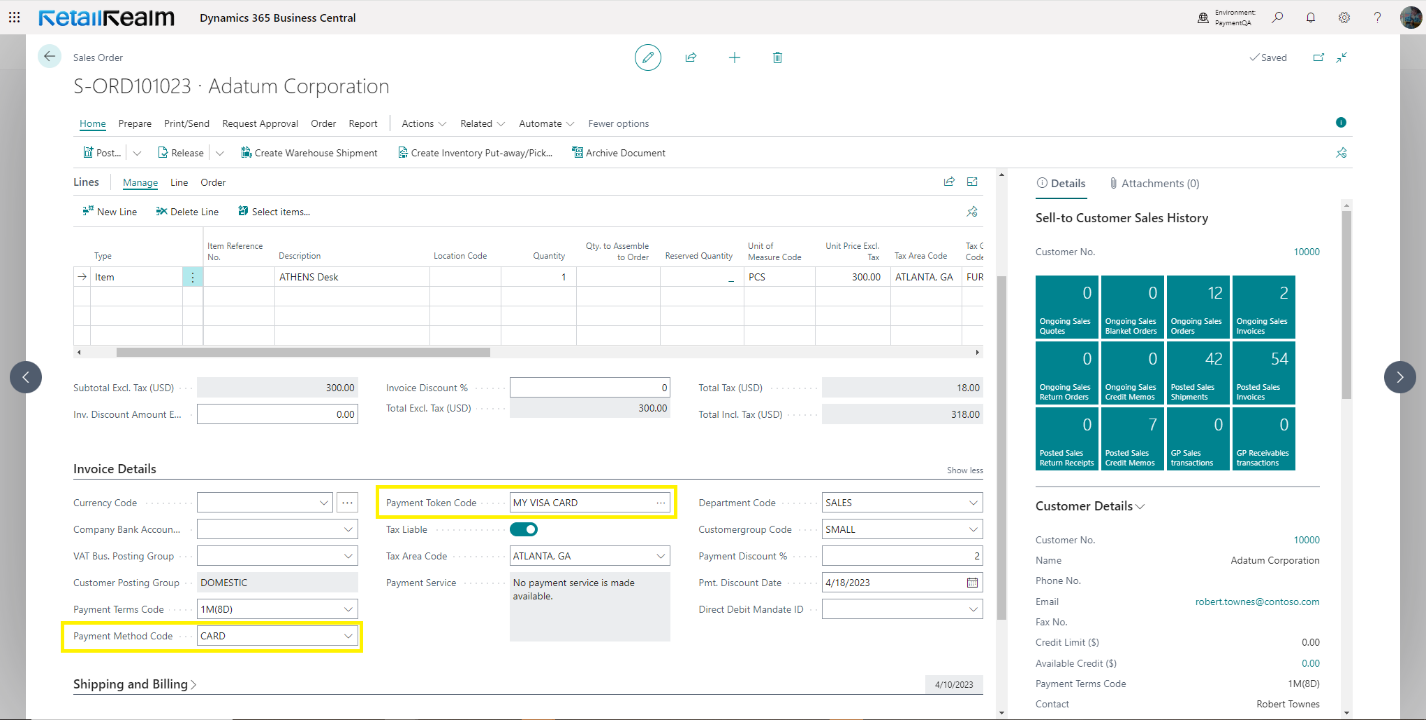Expand the Currency Code dropdown

coord(324,502)
